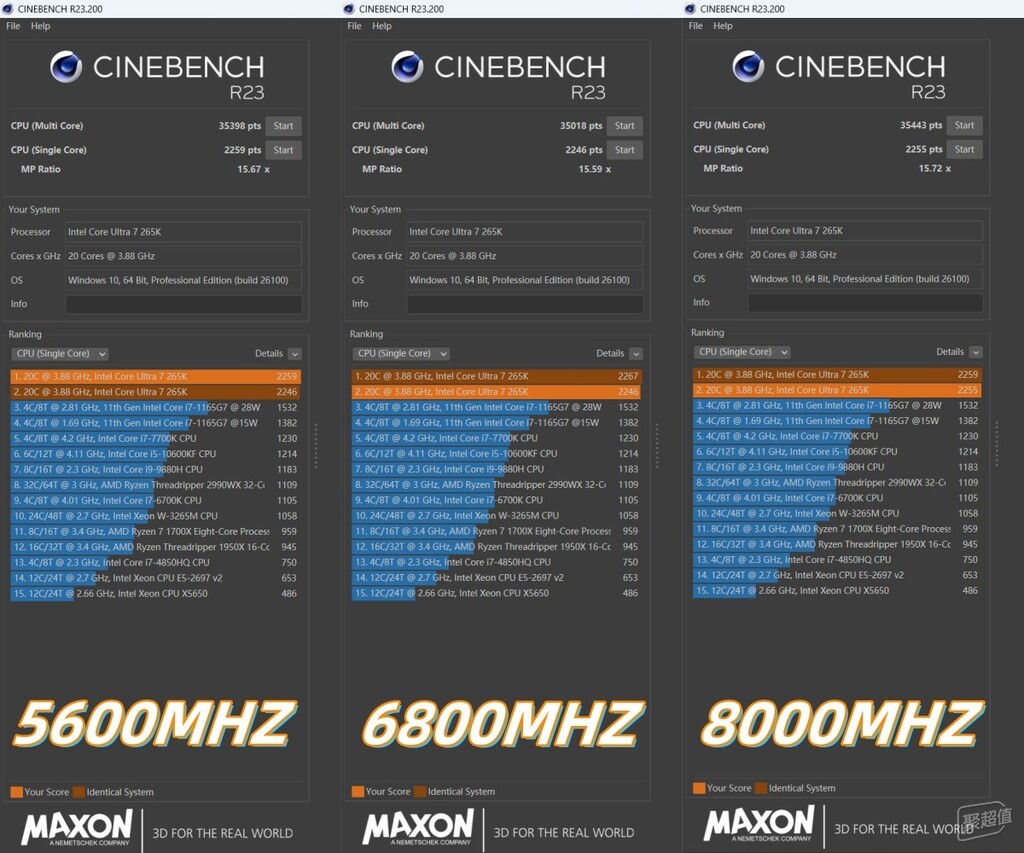Select the rank 2 row scoring 2246, left window
This screenshot has width=1024, height=853.
coord(155,392)
